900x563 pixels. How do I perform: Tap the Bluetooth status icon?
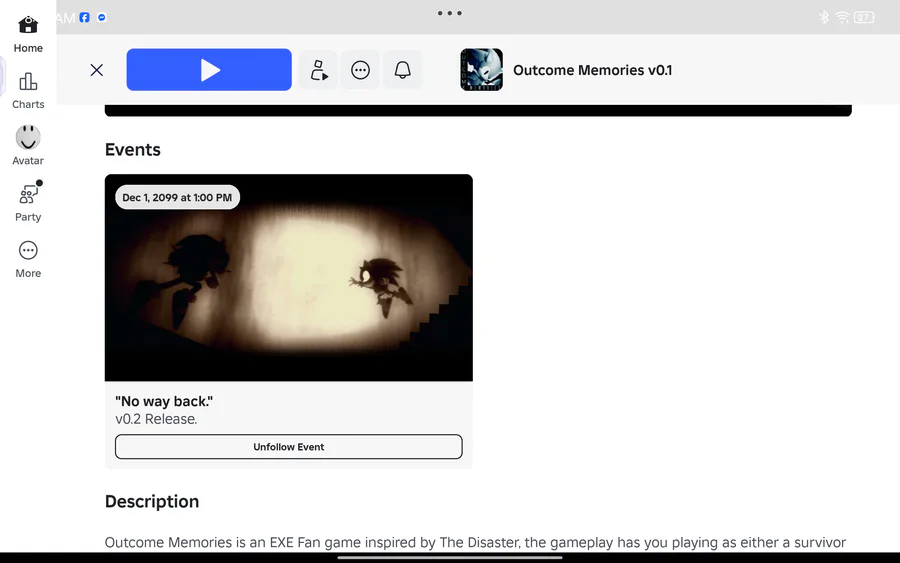[x=824, y=17]
